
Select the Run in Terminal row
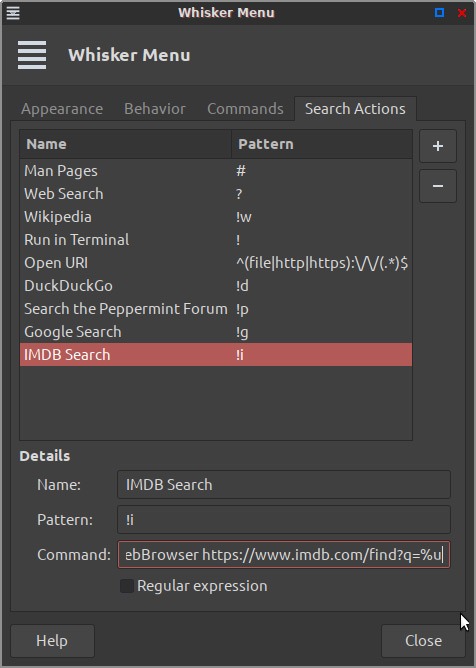216,240
